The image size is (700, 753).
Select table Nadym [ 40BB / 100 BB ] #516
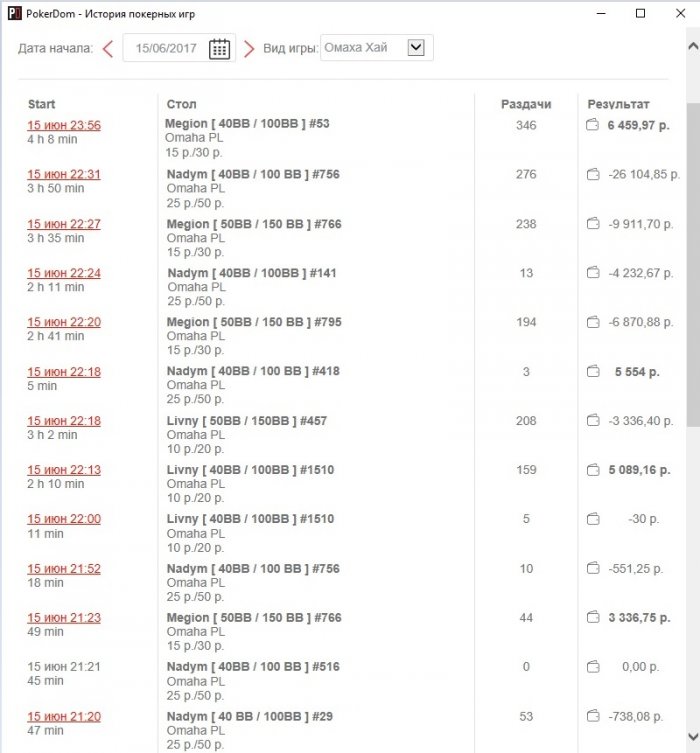[x=253, y=667]
